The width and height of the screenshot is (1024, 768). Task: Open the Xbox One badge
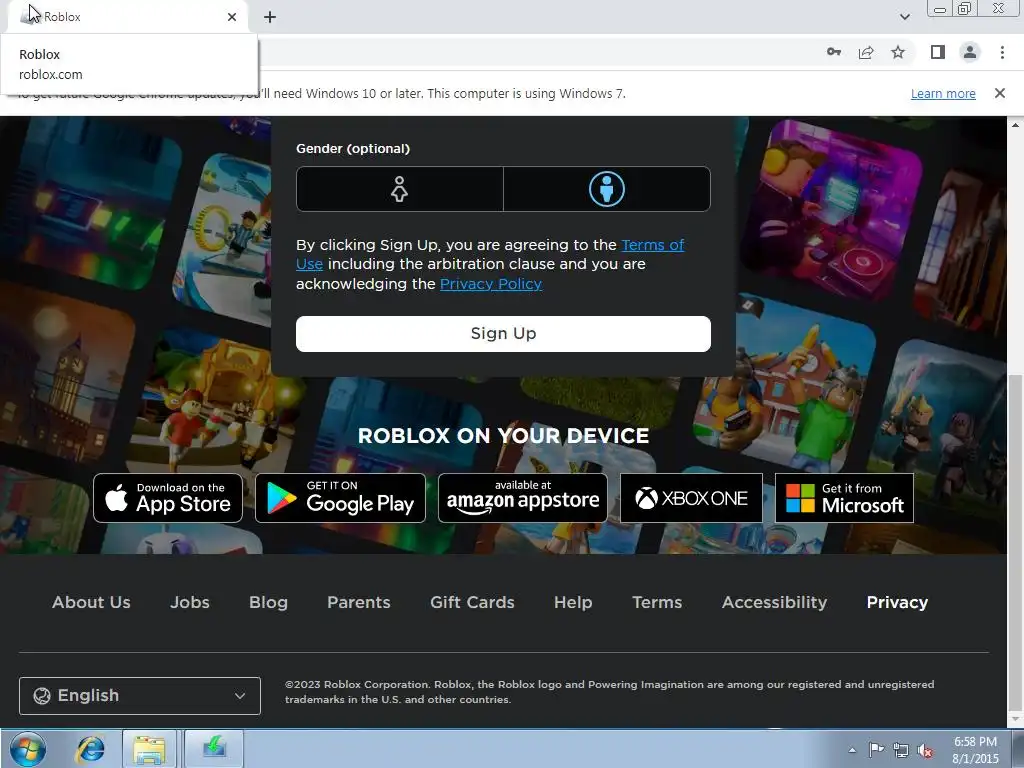point(691,498)
